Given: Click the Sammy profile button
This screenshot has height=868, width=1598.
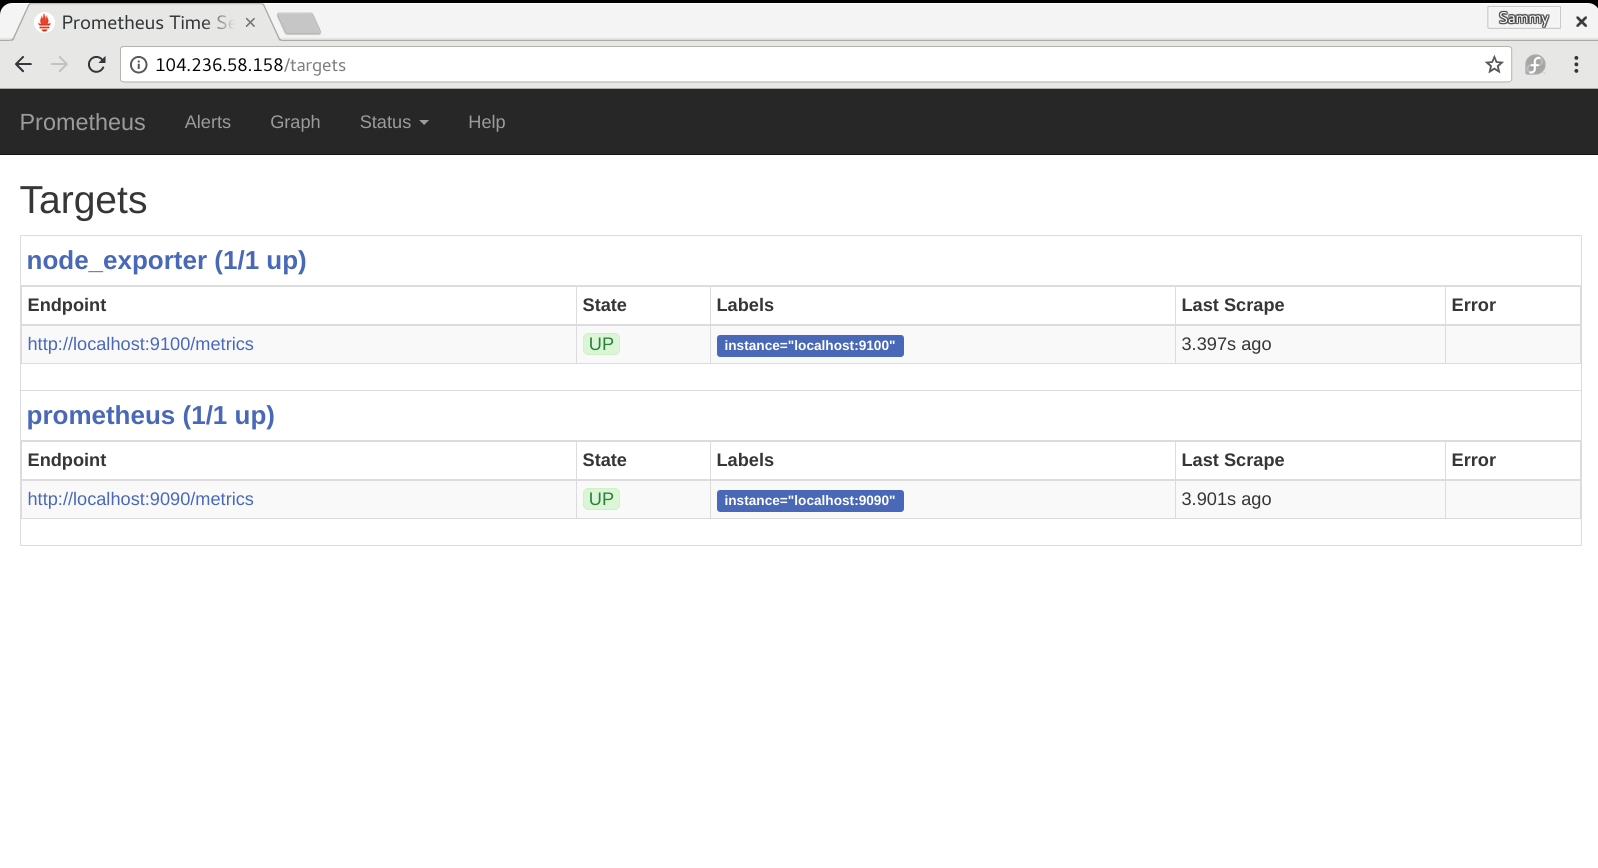Looking at the screenshot, I should point(1524,18).
